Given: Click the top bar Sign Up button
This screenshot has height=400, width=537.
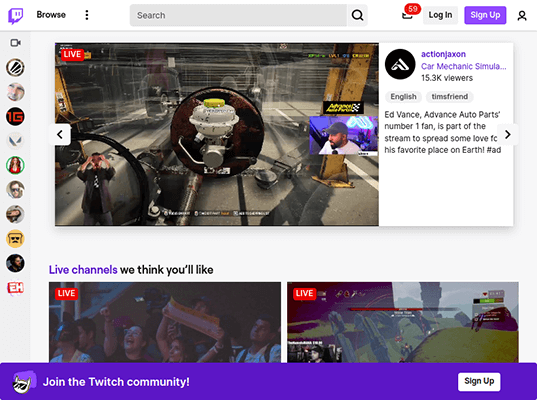Looking at the screenshot, I should (x=485, y=15).
